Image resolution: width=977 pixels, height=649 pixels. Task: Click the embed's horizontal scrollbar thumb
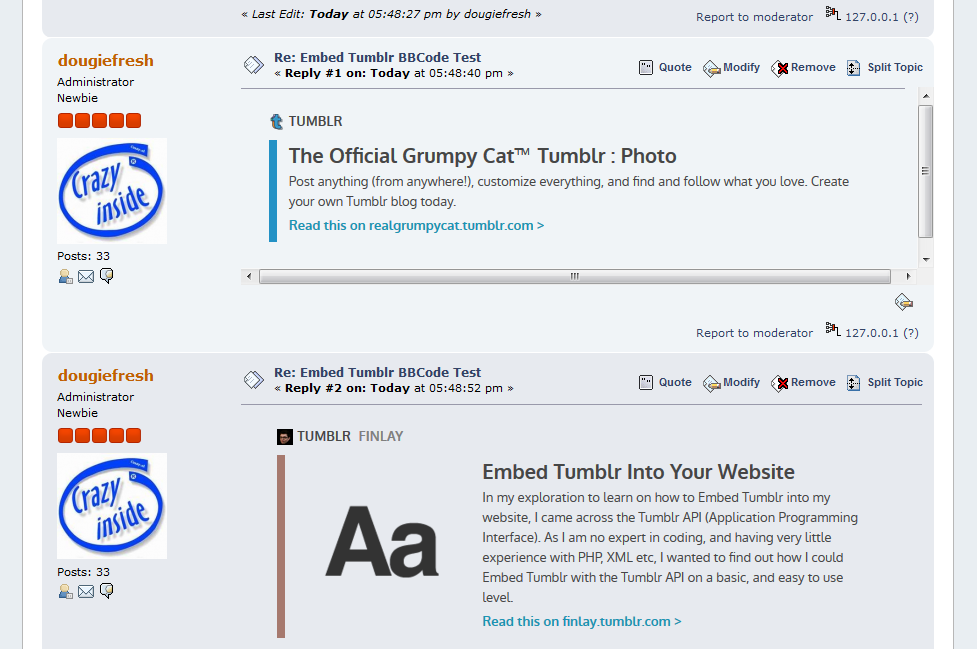click(x=574, y=276)
